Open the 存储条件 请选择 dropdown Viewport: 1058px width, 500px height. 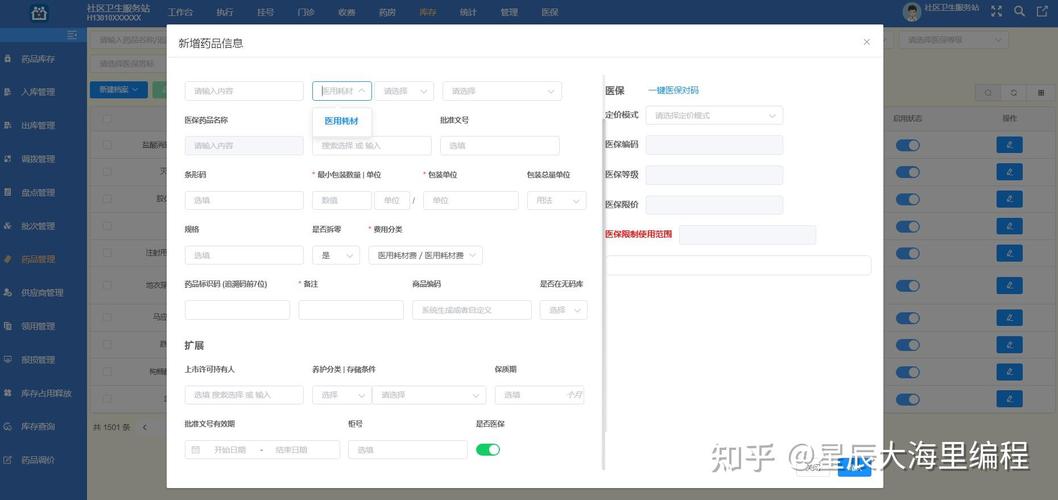(x=429, y=395)
